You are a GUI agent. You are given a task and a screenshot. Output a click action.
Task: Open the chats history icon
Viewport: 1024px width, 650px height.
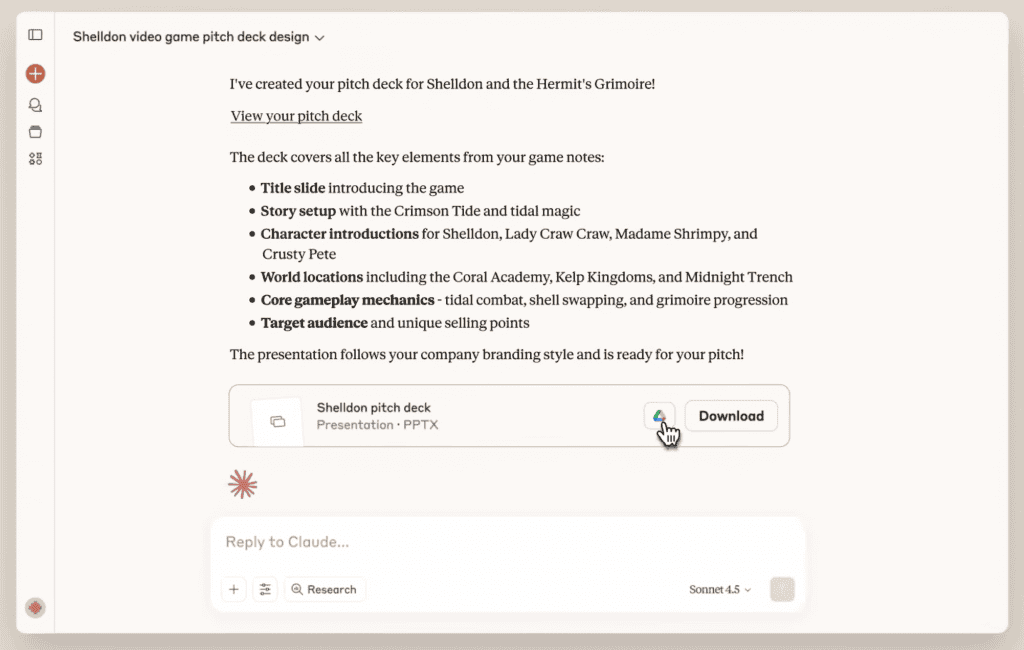coord(35,105)
